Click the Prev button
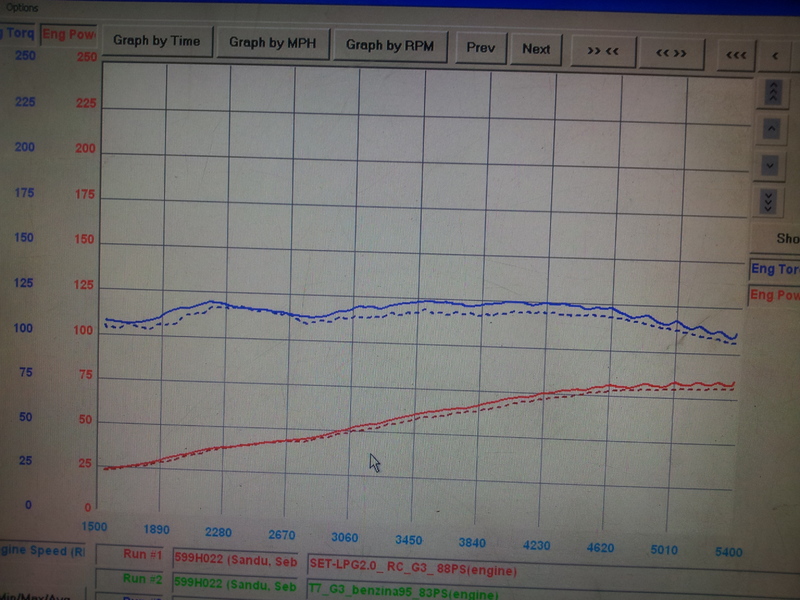This screenshot has height=600, width=800. click(481, 48)
